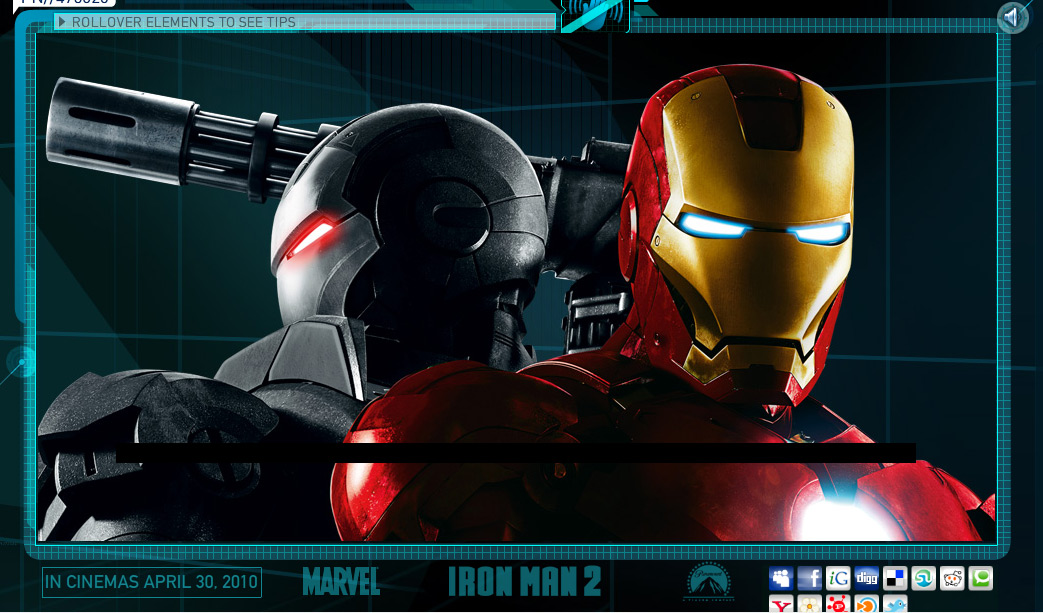Share on Technorati green bubble icon

tap(981, 578)
